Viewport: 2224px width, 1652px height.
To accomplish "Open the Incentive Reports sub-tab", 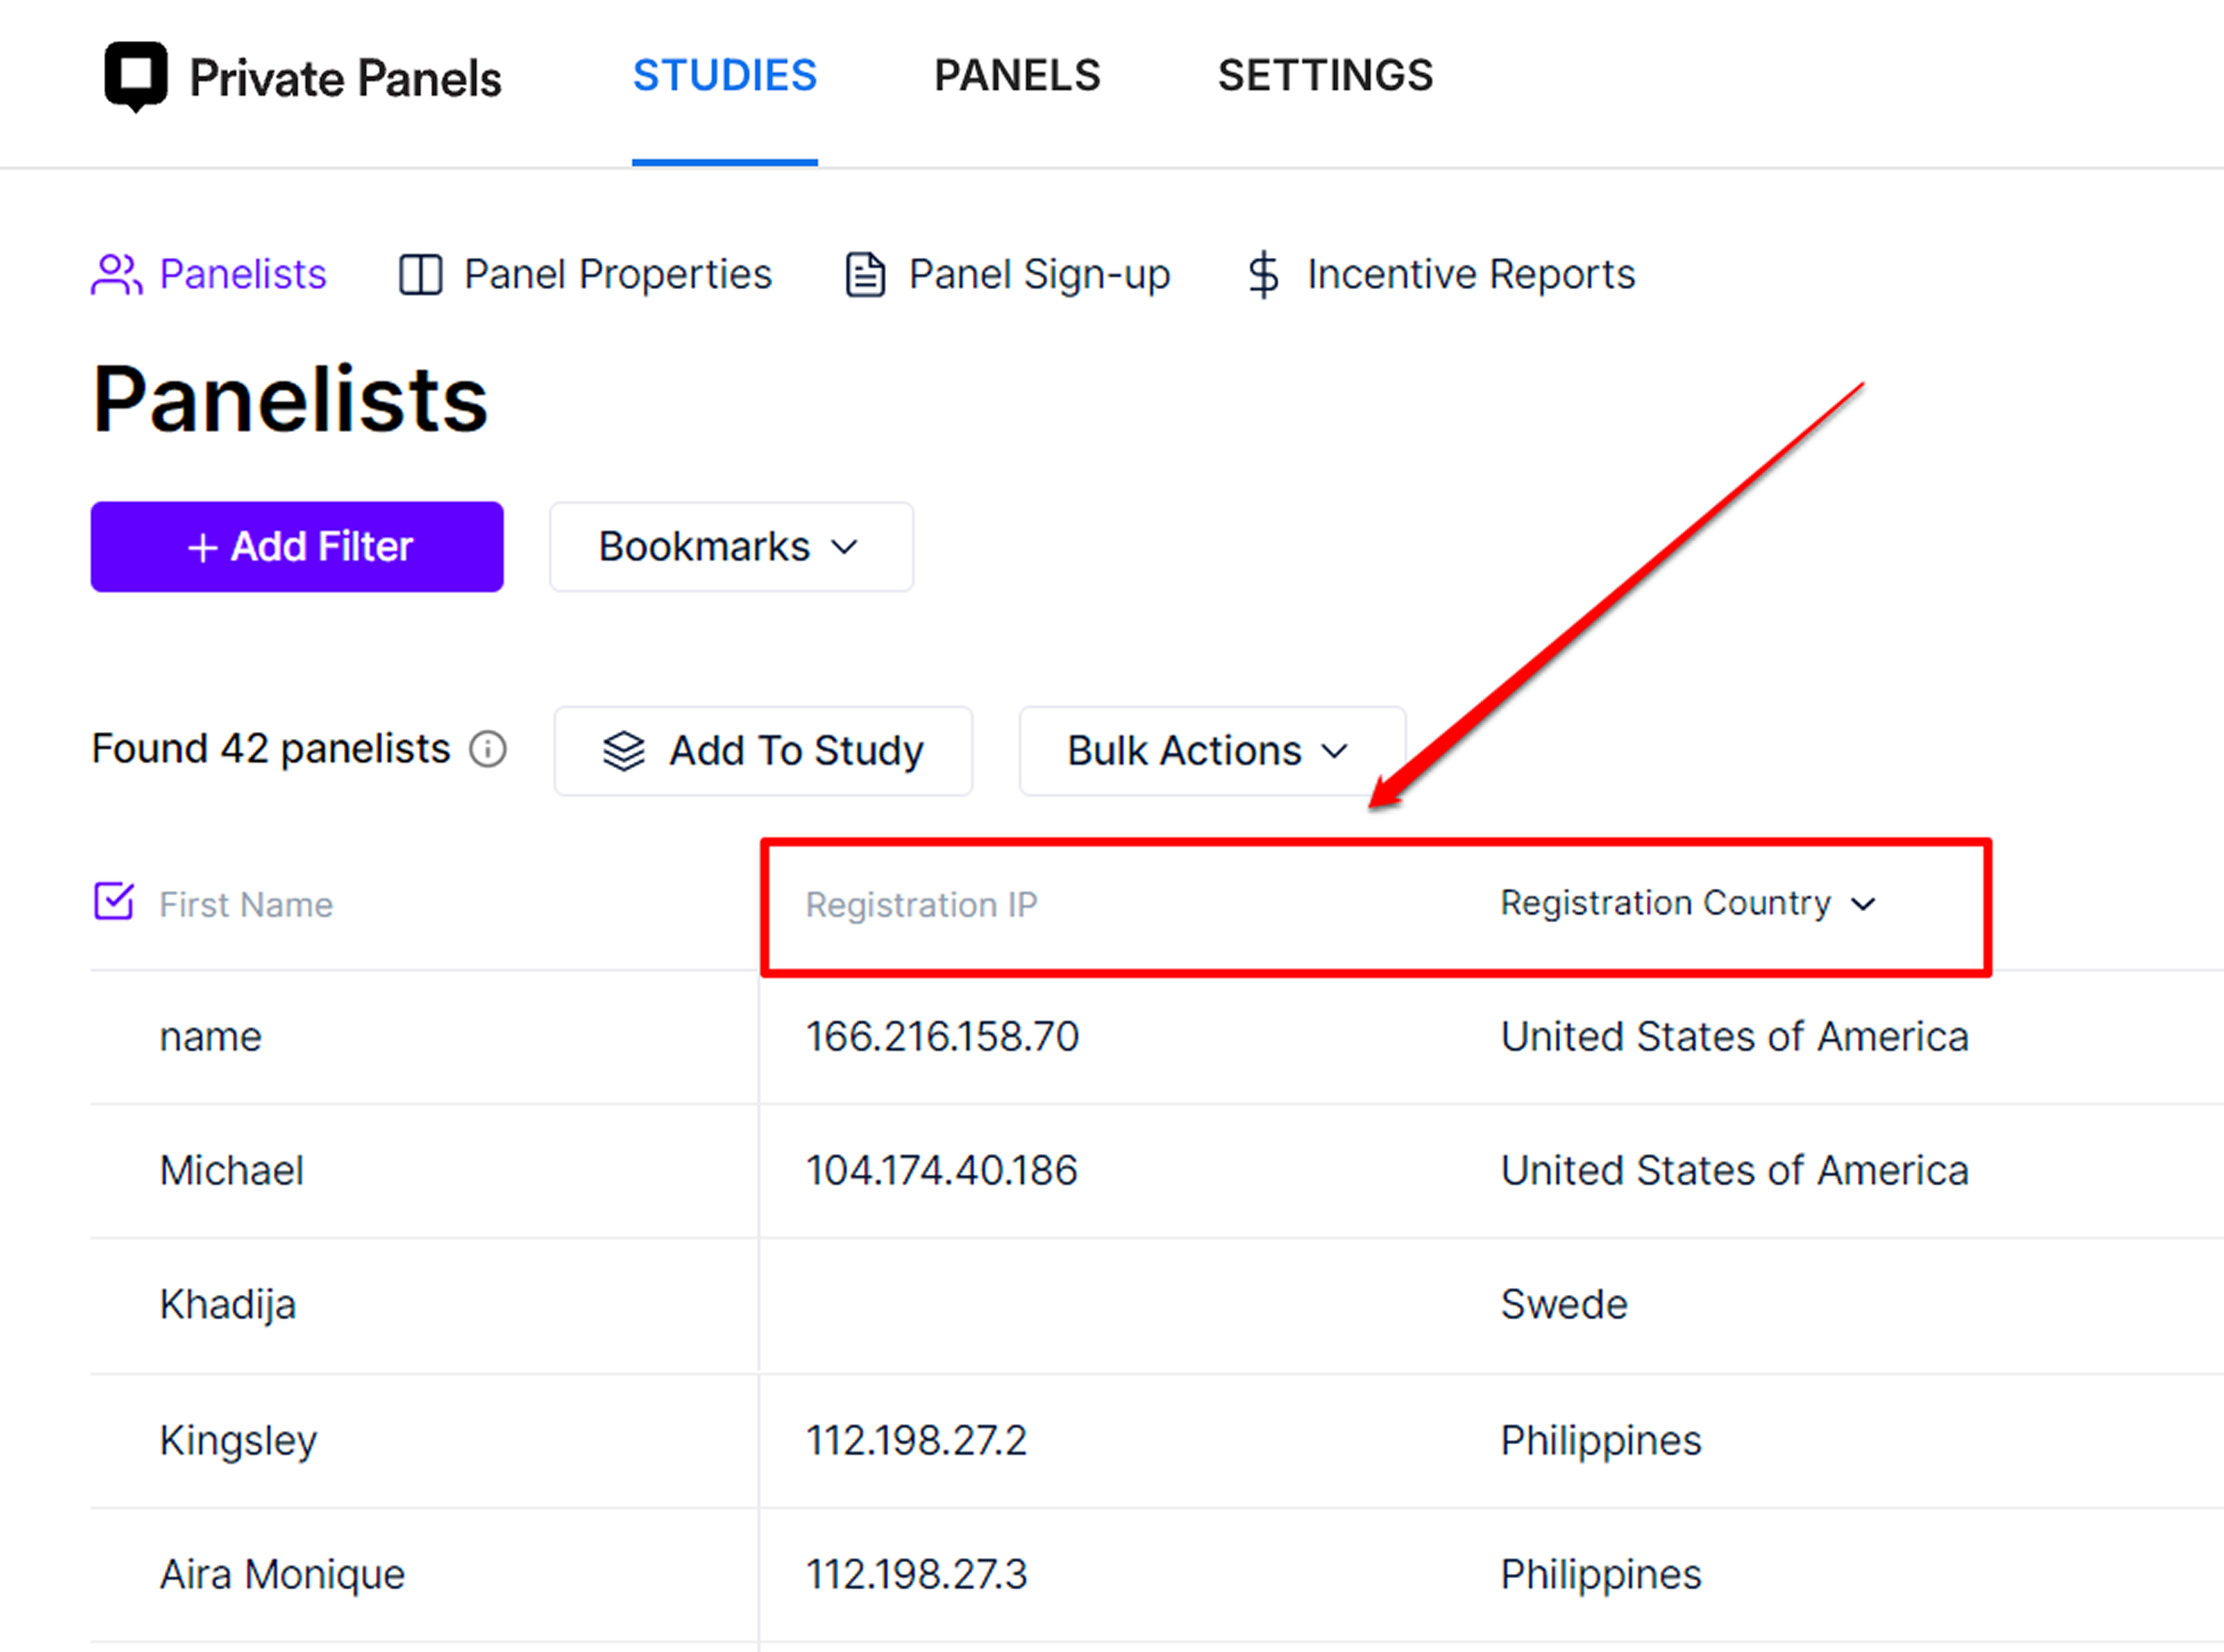I will click(x=1441, y=275).
